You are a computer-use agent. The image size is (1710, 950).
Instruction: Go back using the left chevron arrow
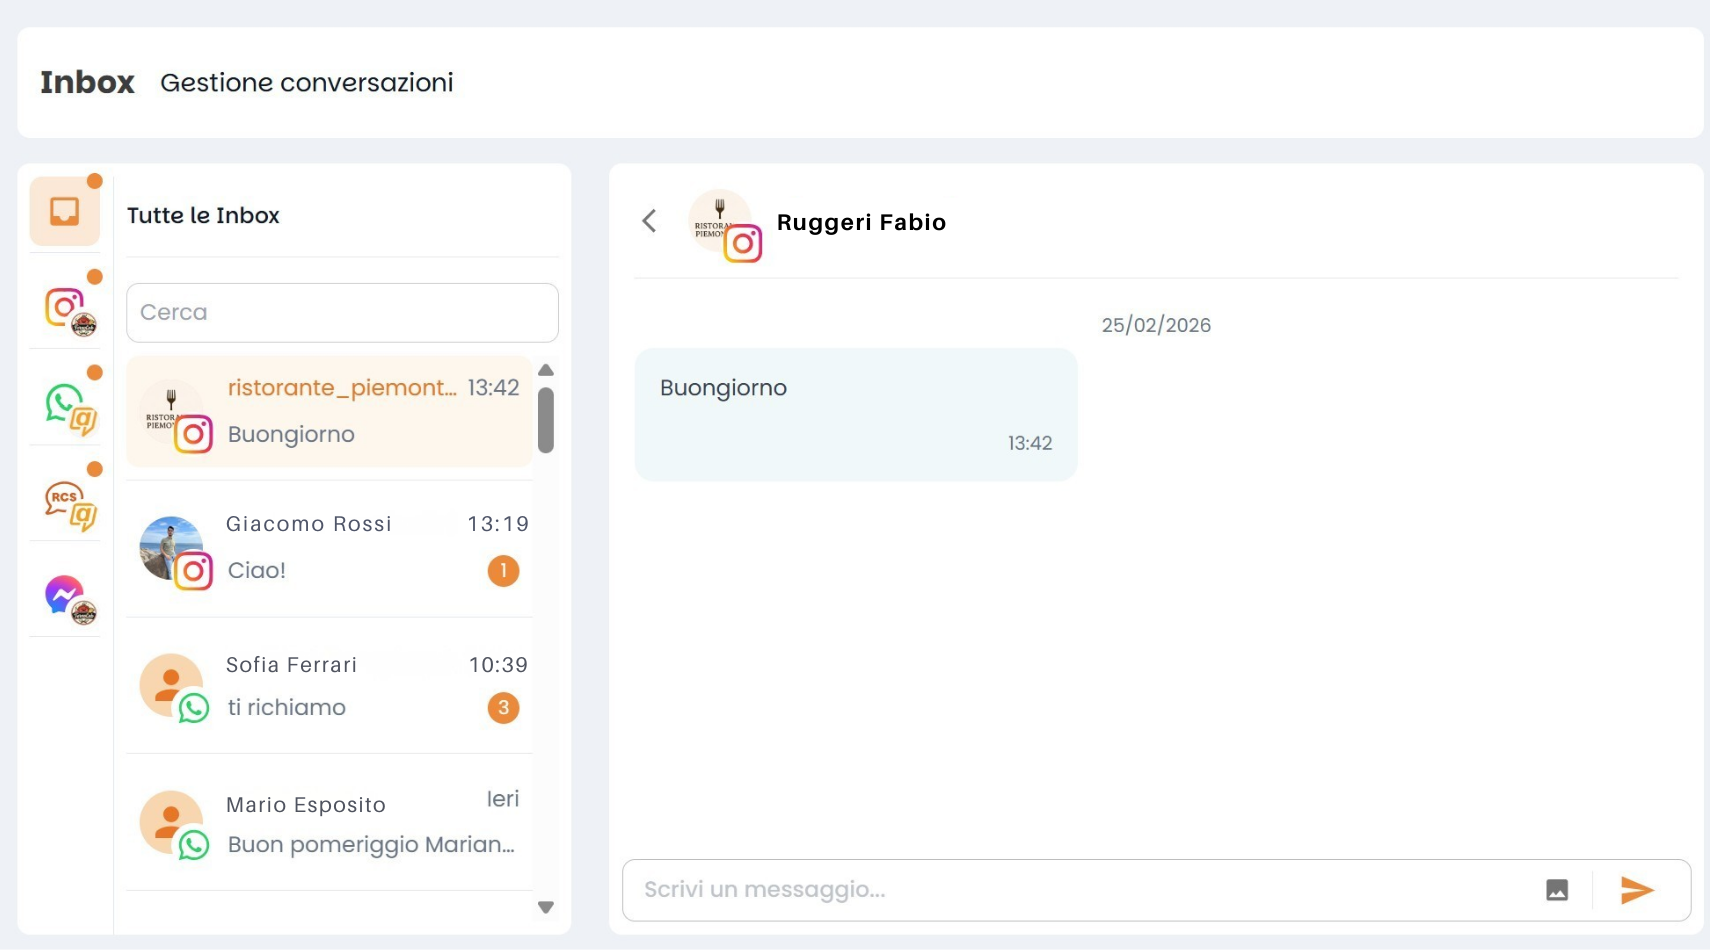coord(649,221)
